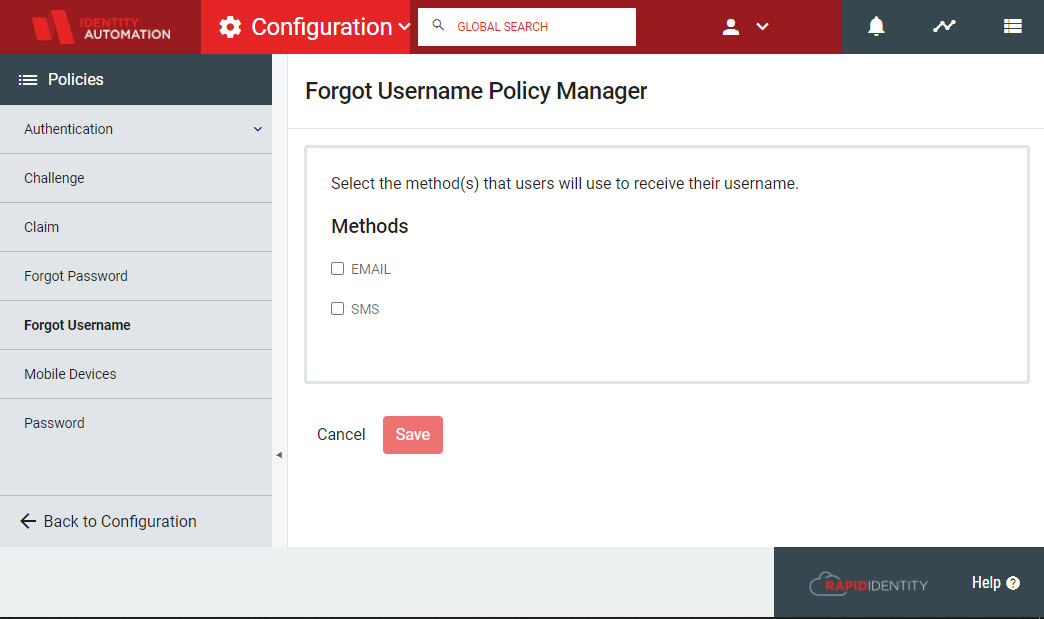The width and height of the screenshot is (1044, 619).
Task: Click the Policies list icon in the sidebar
Action: [28, 80]
